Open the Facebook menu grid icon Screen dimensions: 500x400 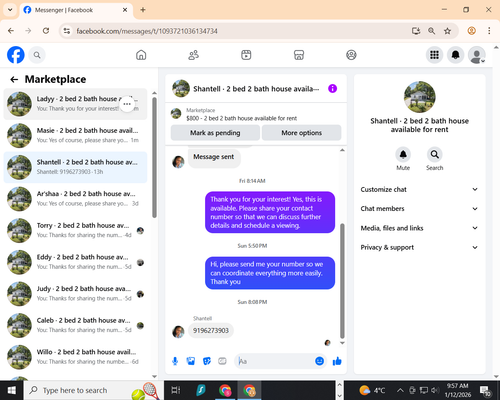pyautogui.click(x=434, y=55)
